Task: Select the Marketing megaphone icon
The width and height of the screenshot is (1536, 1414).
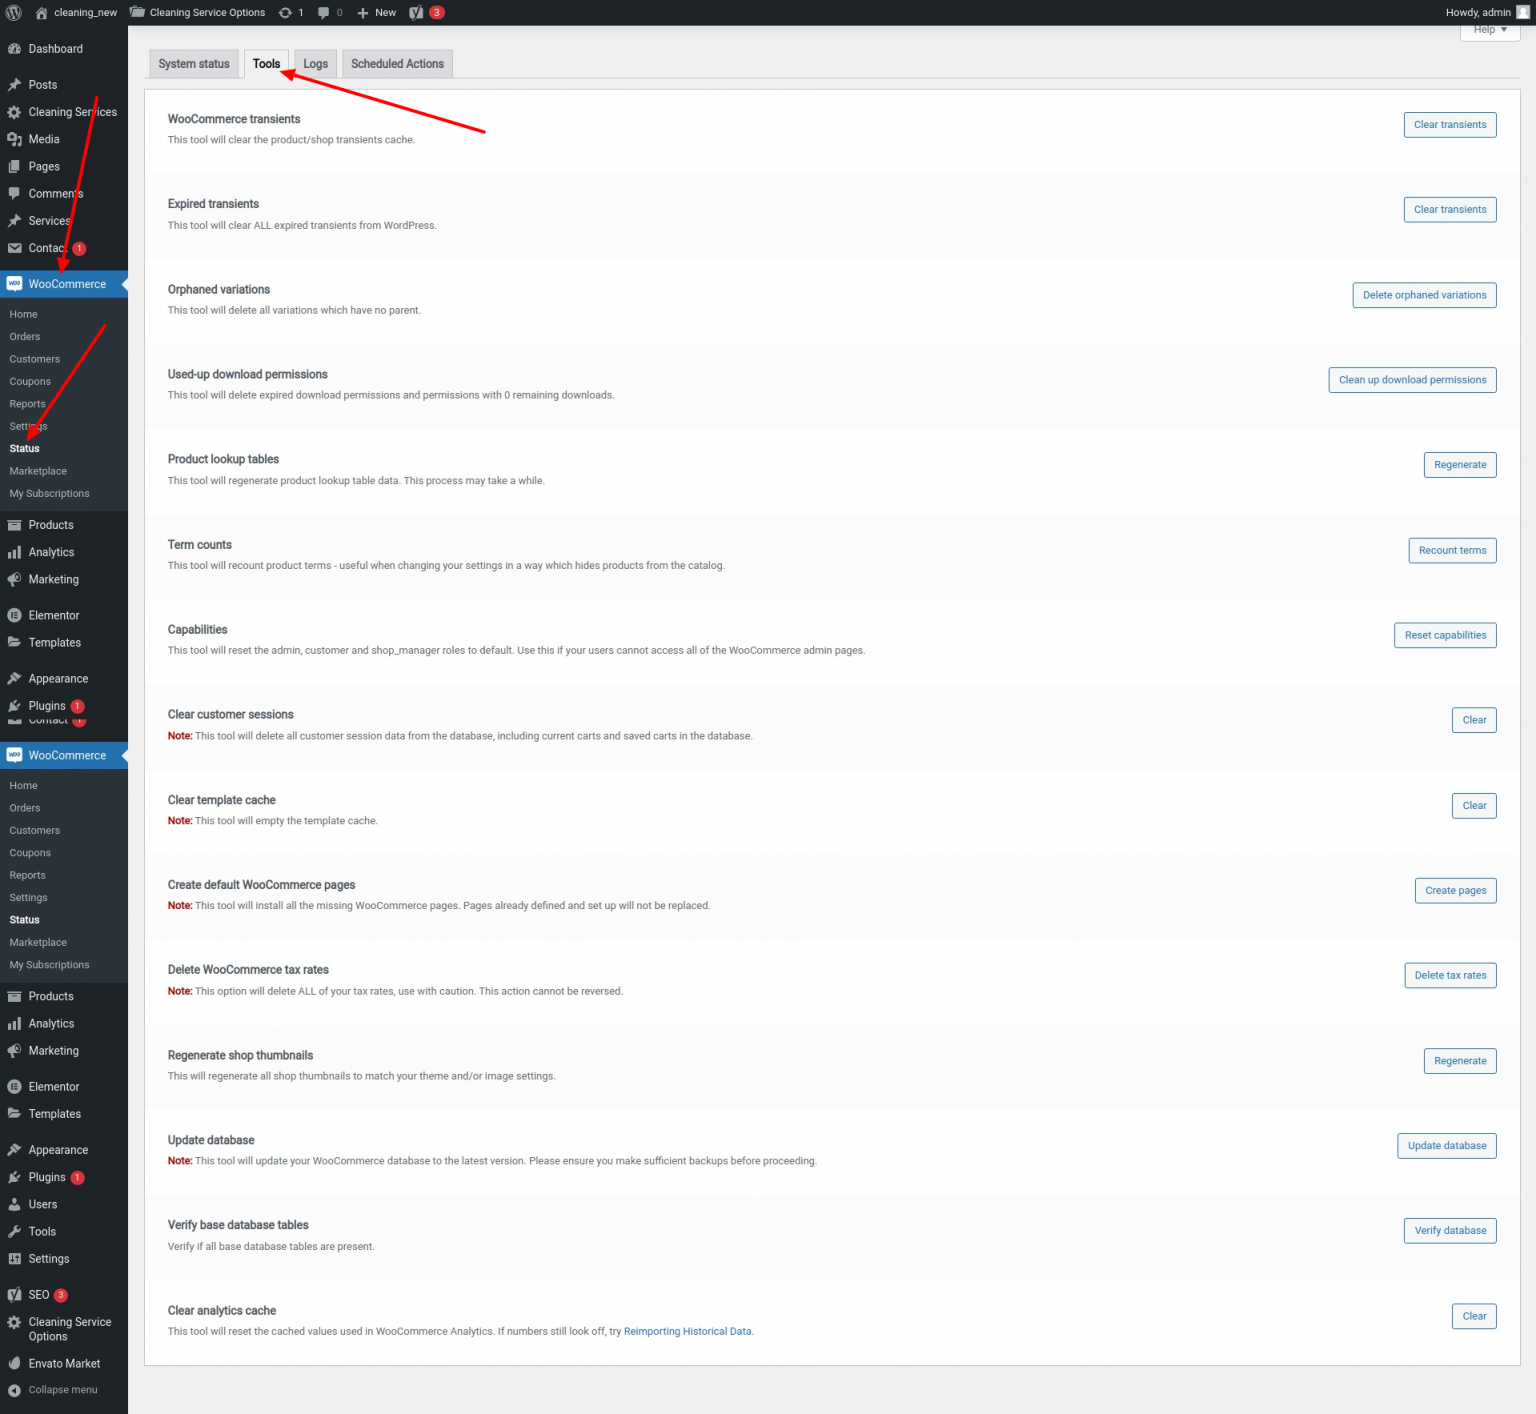Action: pos(14,579)
